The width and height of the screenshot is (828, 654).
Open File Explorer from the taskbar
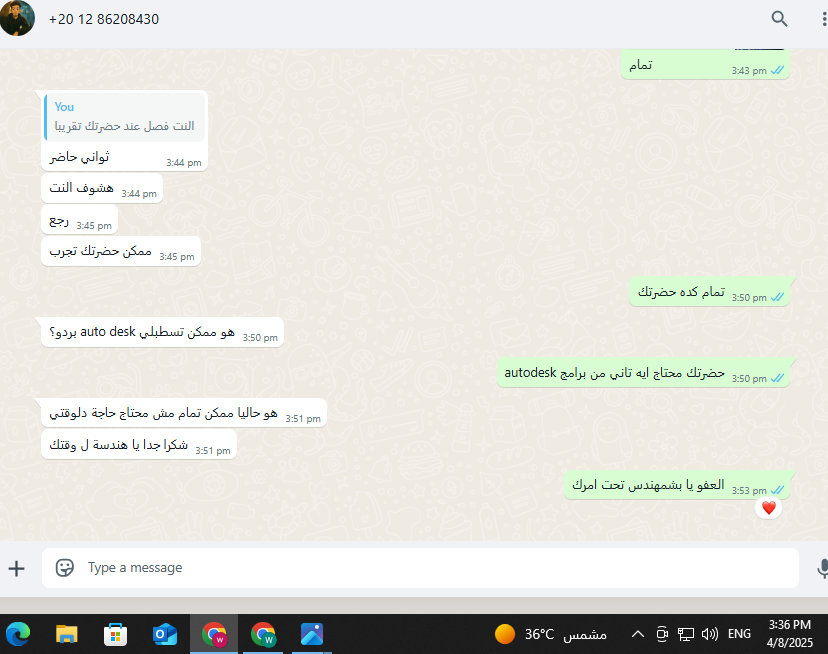coord(67,634)
